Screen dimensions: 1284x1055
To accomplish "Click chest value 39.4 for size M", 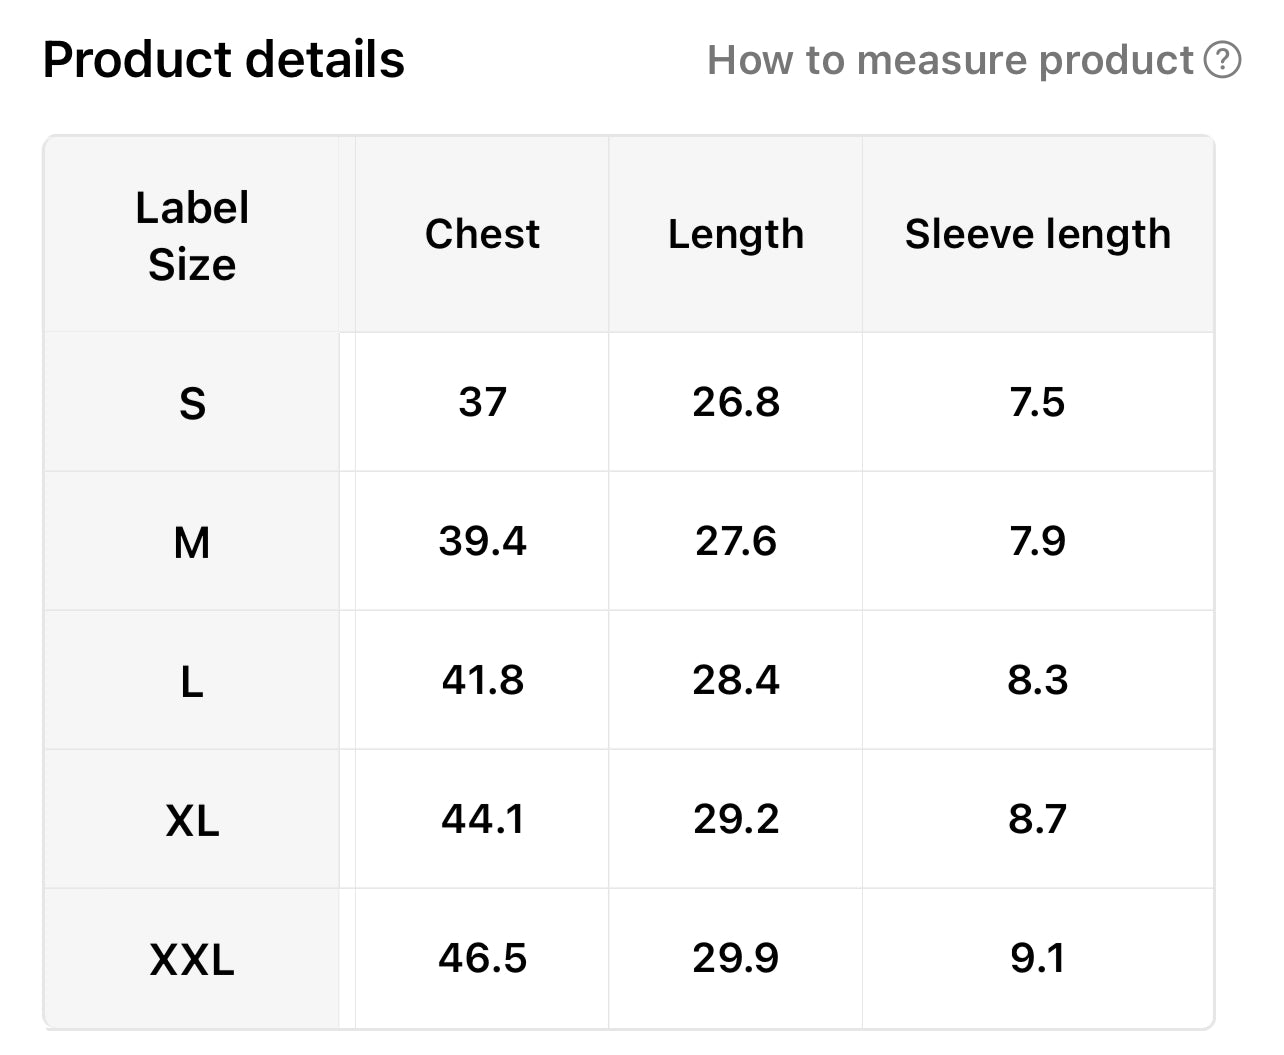I will coord(482,541).
